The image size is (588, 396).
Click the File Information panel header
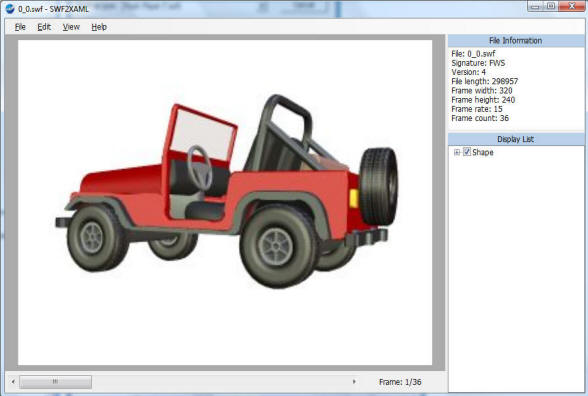(x=516, y=40)
